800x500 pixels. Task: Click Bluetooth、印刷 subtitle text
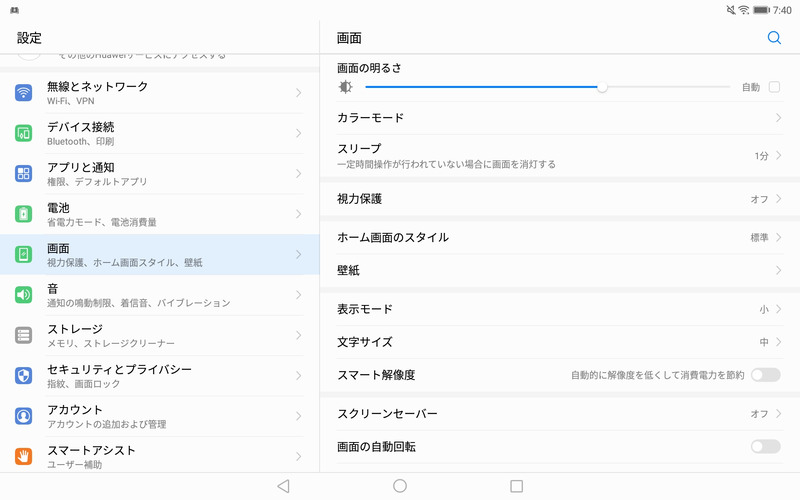click(81, 141)
